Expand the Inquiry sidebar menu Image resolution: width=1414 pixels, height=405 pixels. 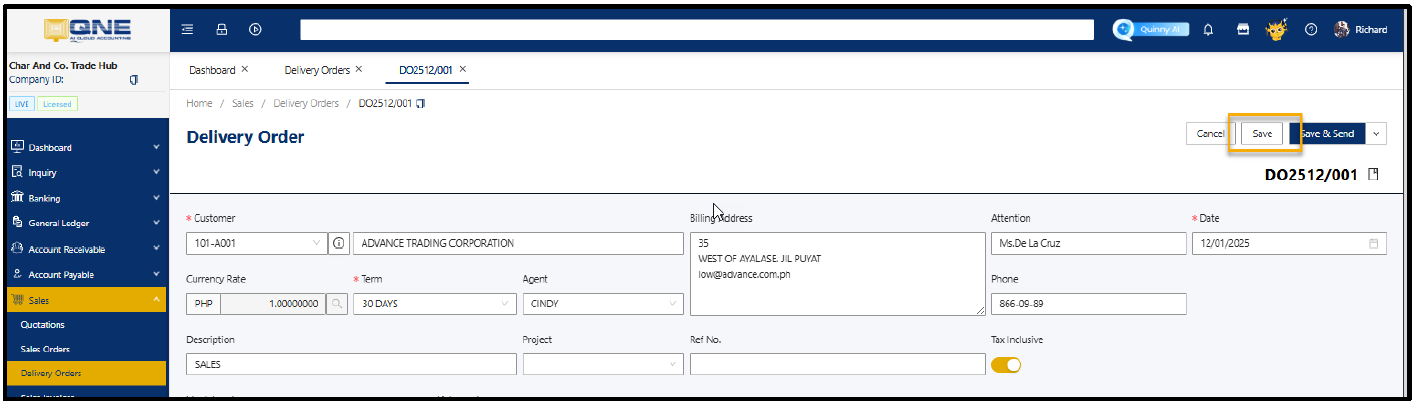(x=156, y=173)
